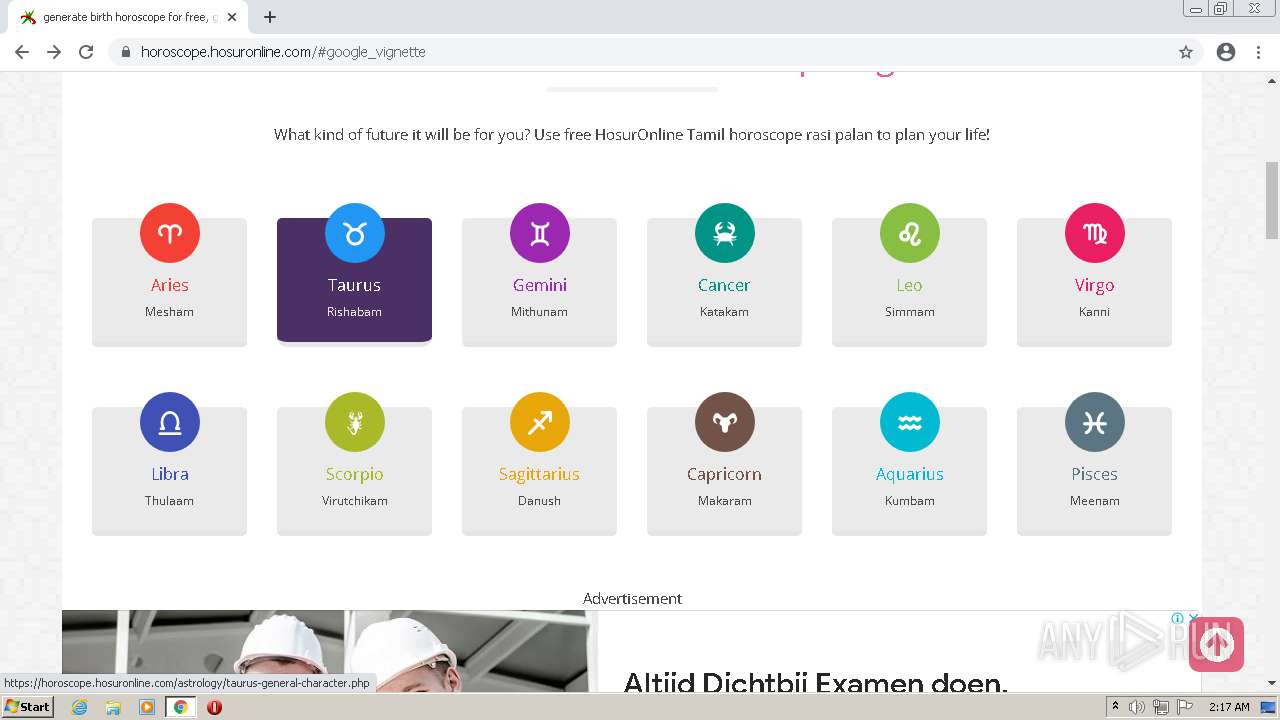Close the advertisement with X icon

tap(1193, 617)
